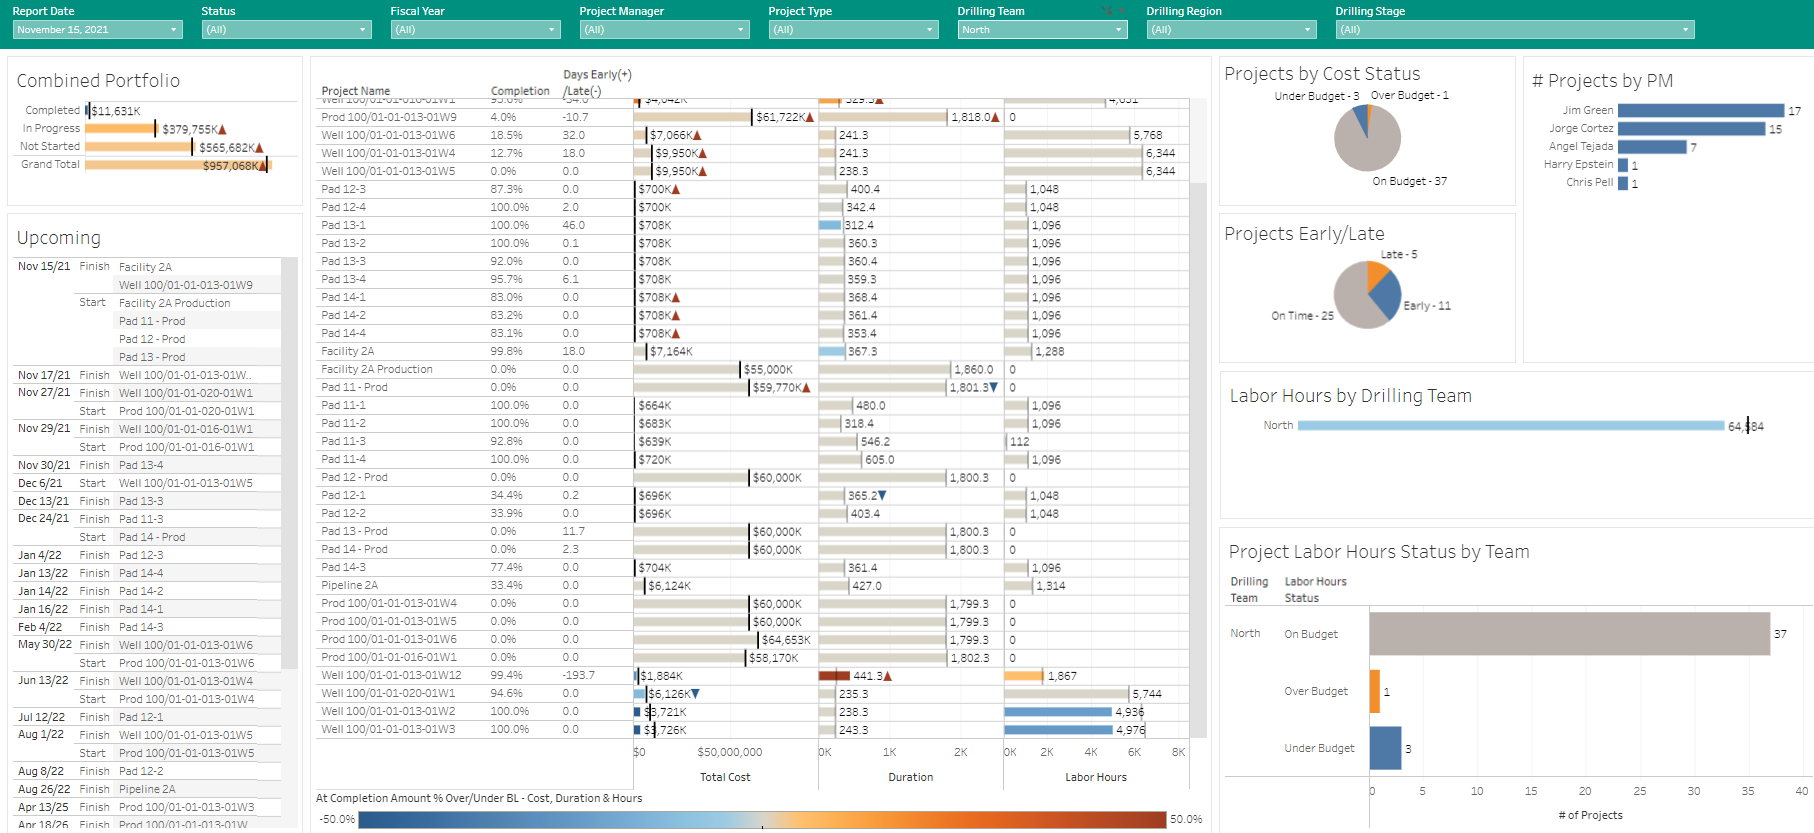Viewport: 1814px width, 833px height.
Task: Click the blue Early slice of the pie
Action: tap(1385, 294)
